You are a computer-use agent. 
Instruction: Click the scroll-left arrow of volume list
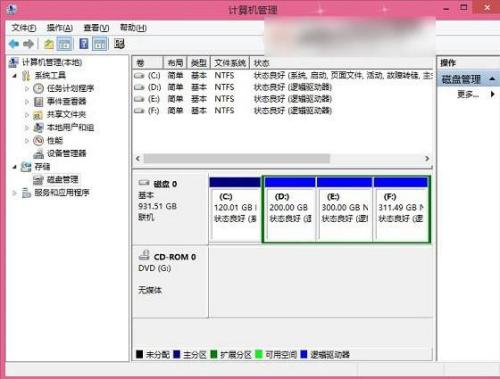[138, 158]
